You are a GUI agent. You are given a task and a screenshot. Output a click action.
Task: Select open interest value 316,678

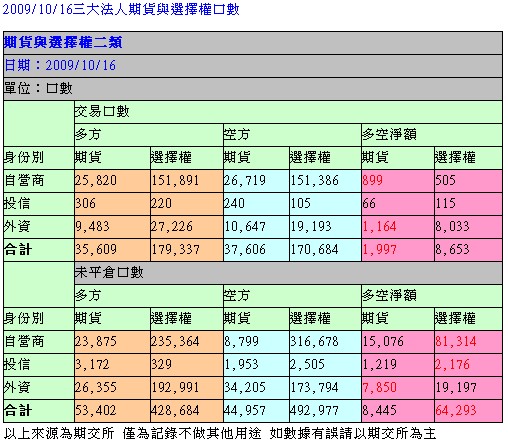point(314,341)
